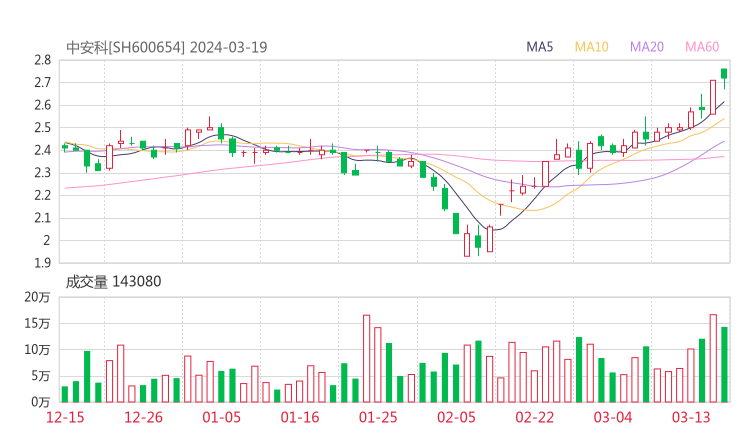Screen dimensions: 740x440
Task: Select the 12-15 date on x-axis
Action: click(66, 417)
